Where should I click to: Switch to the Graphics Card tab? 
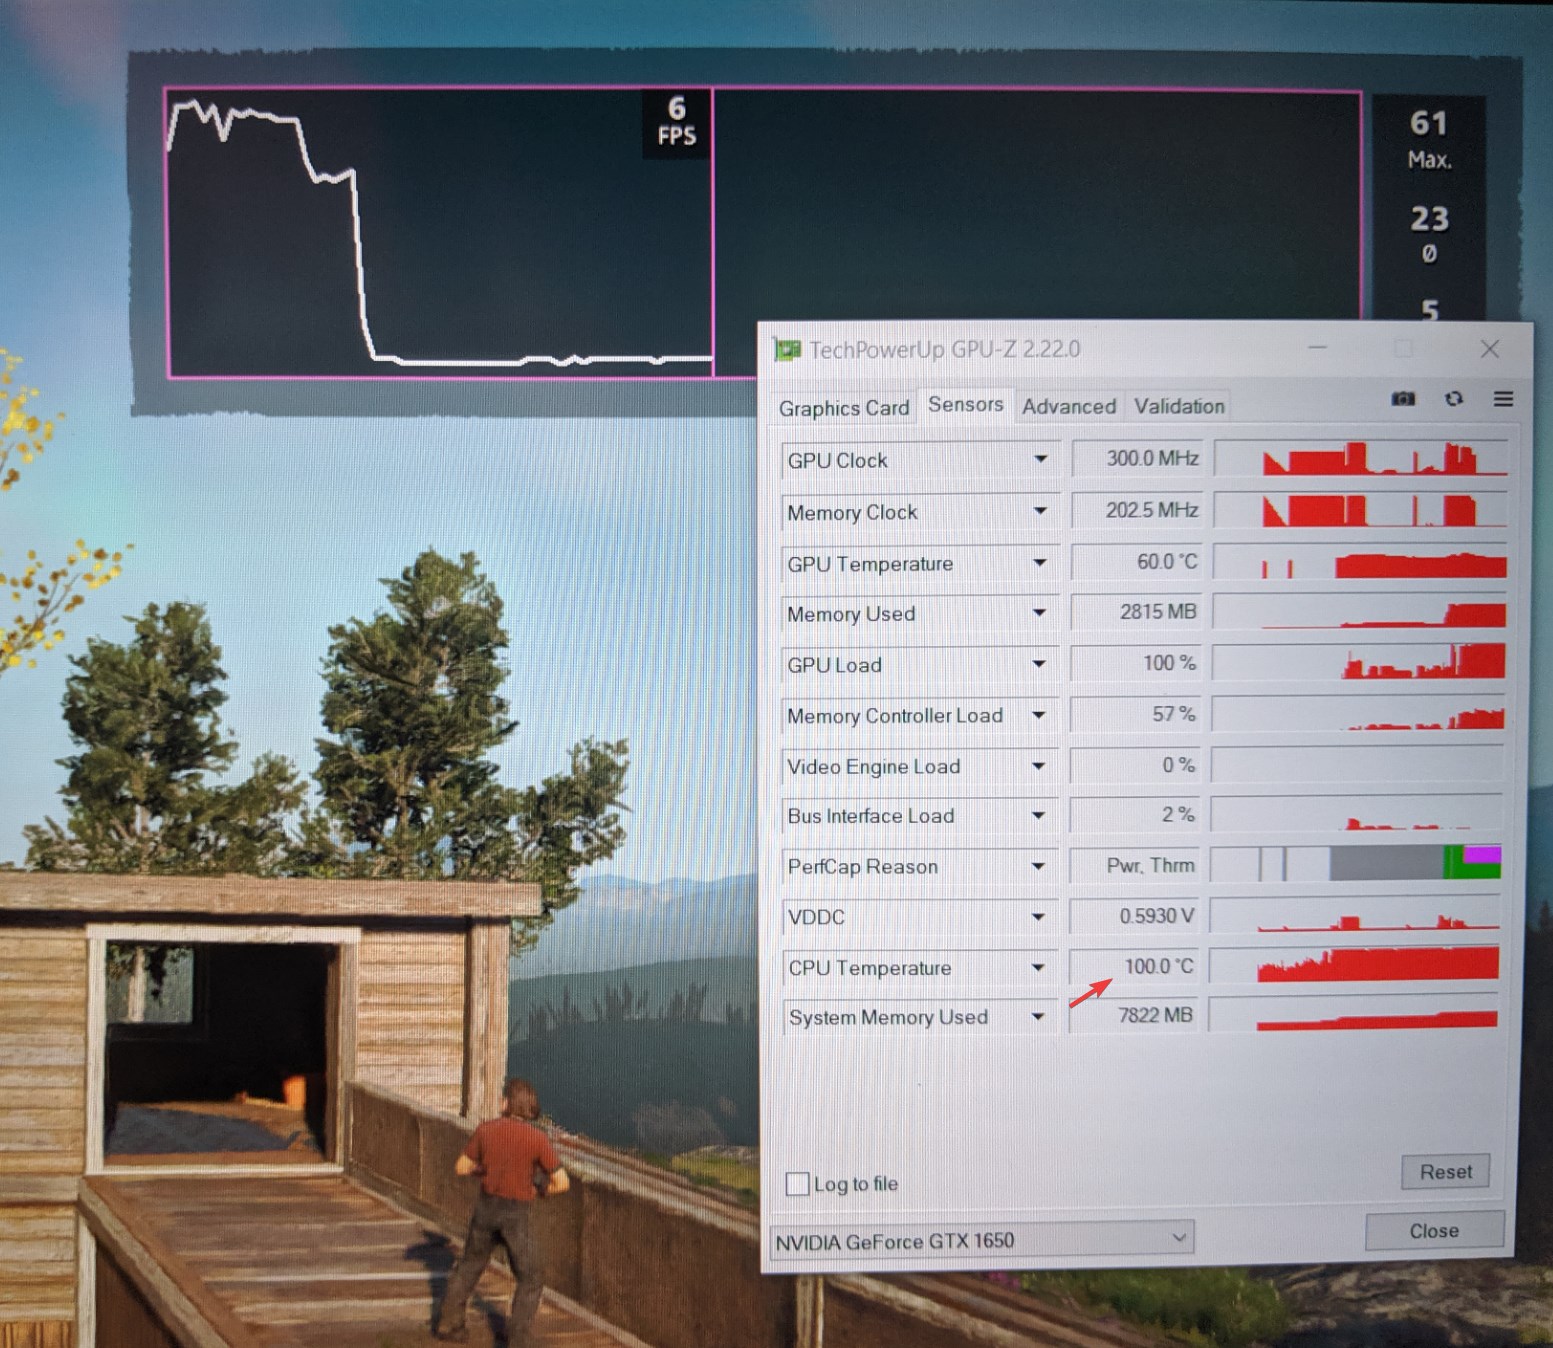pos(844,408)
